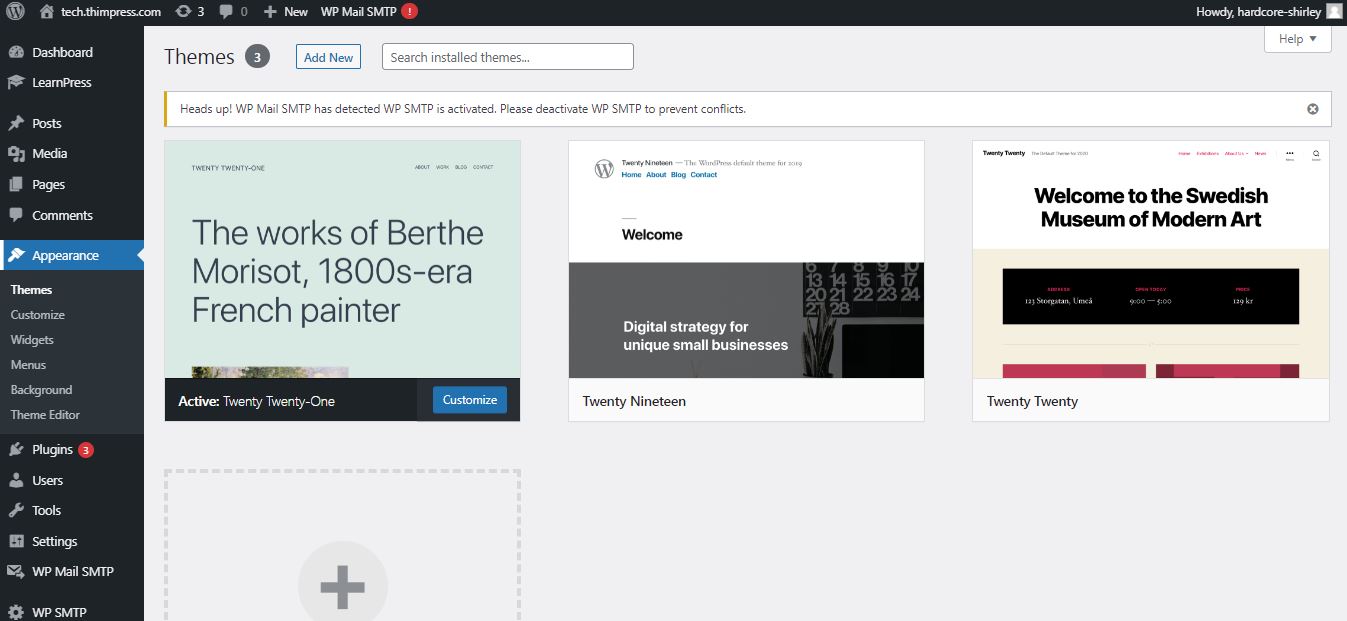Open the comments bubble icon in admin bar
The height and width of the screenshot is (621, 1347).
click(226, 12)
